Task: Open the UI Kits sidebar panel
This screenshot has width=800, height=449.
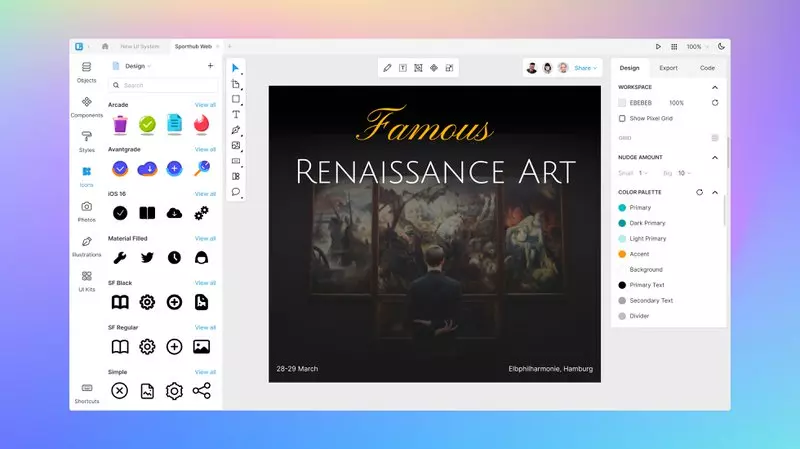Action: (x=86, y=281)
